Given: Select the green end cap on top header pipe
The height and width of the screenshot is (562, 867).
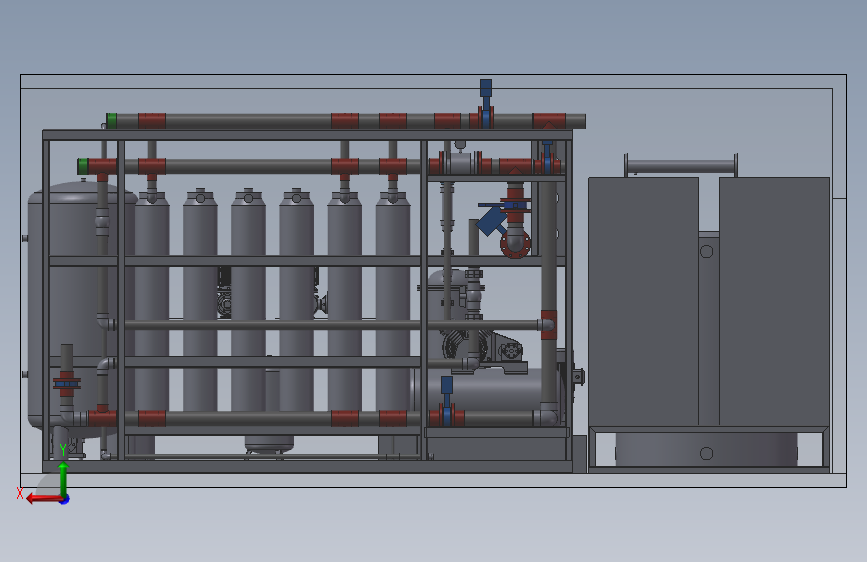Looking at the screenshot, I should (x=112, y=121).
